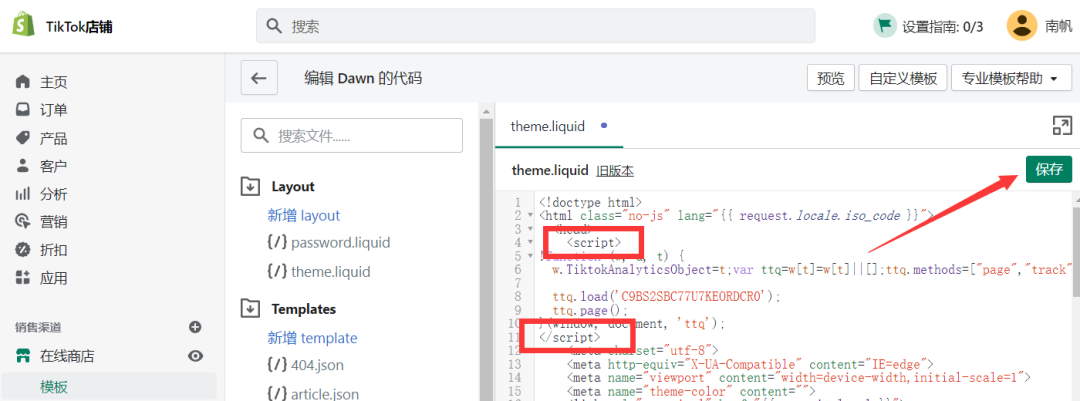Collapse the Templates folder
The width and height of the screenshot is (1080, 401).
[249, 309]
